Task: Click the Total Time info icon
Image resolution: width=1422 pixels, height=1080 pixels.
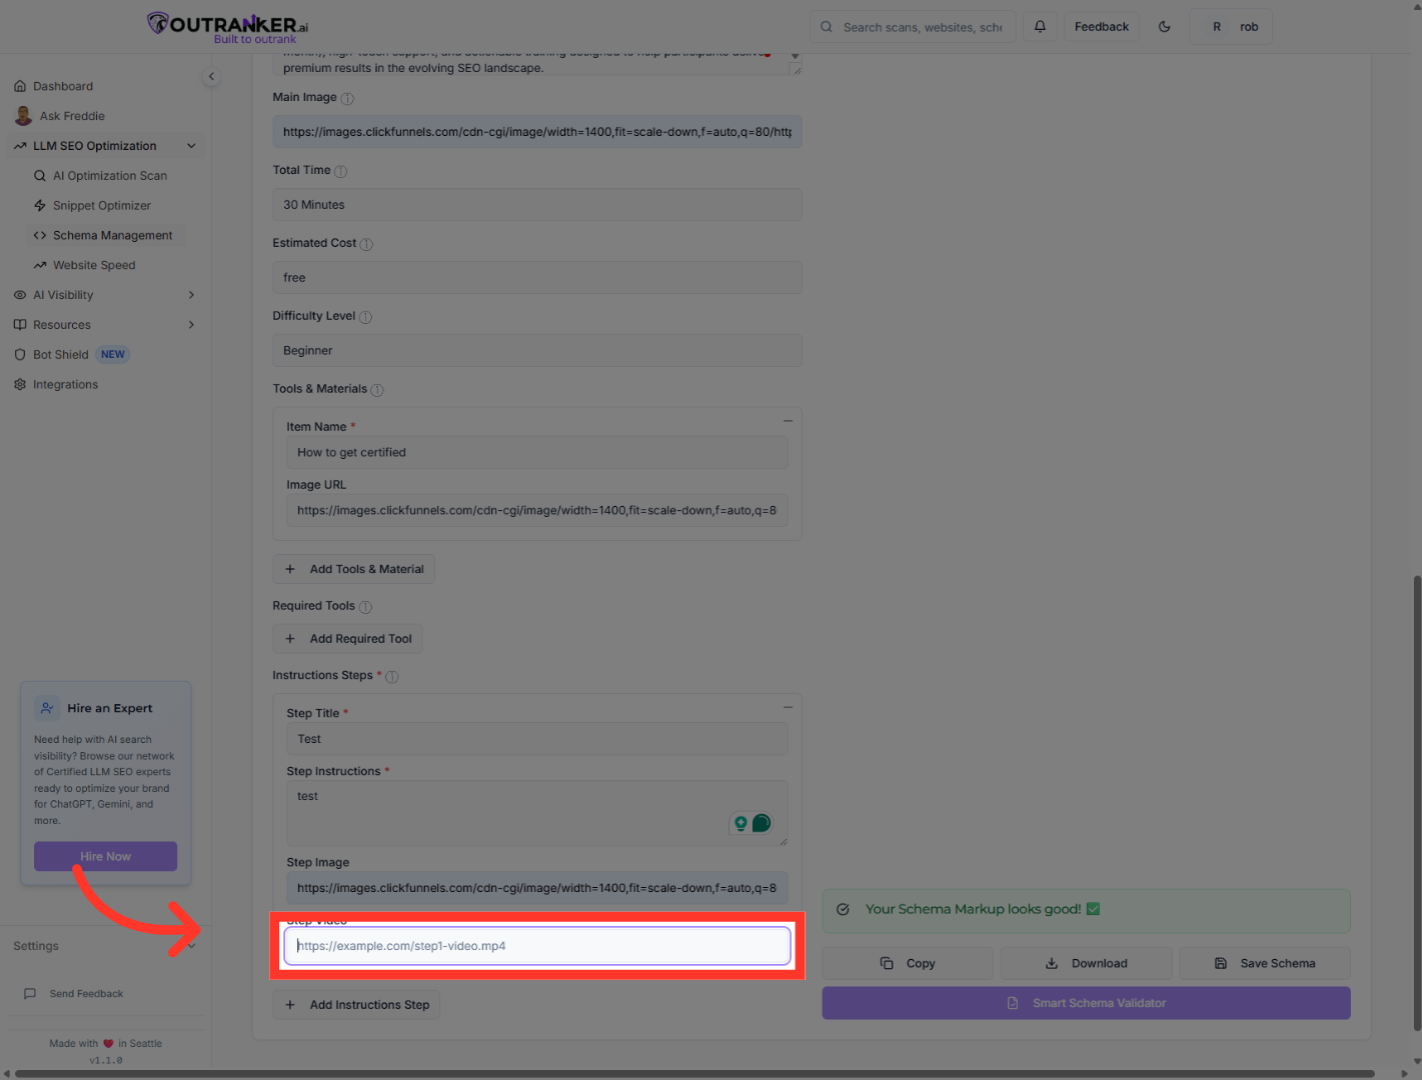Action: coord(341,171)
